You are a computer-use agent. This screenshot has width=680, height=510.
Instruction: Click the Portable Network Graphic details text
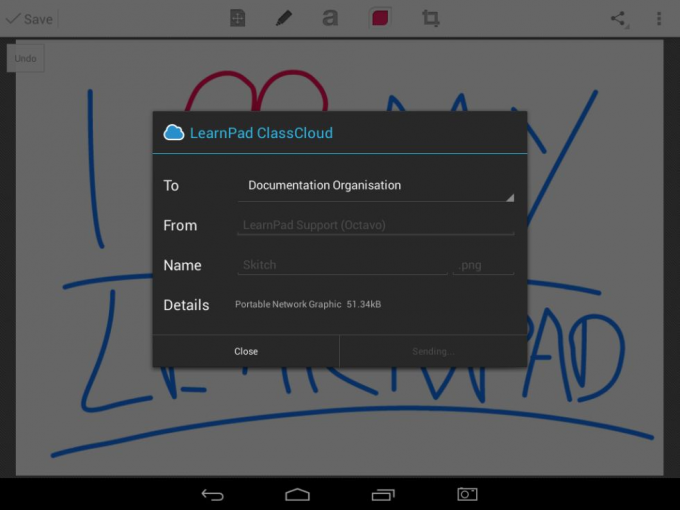coord(288,304)
